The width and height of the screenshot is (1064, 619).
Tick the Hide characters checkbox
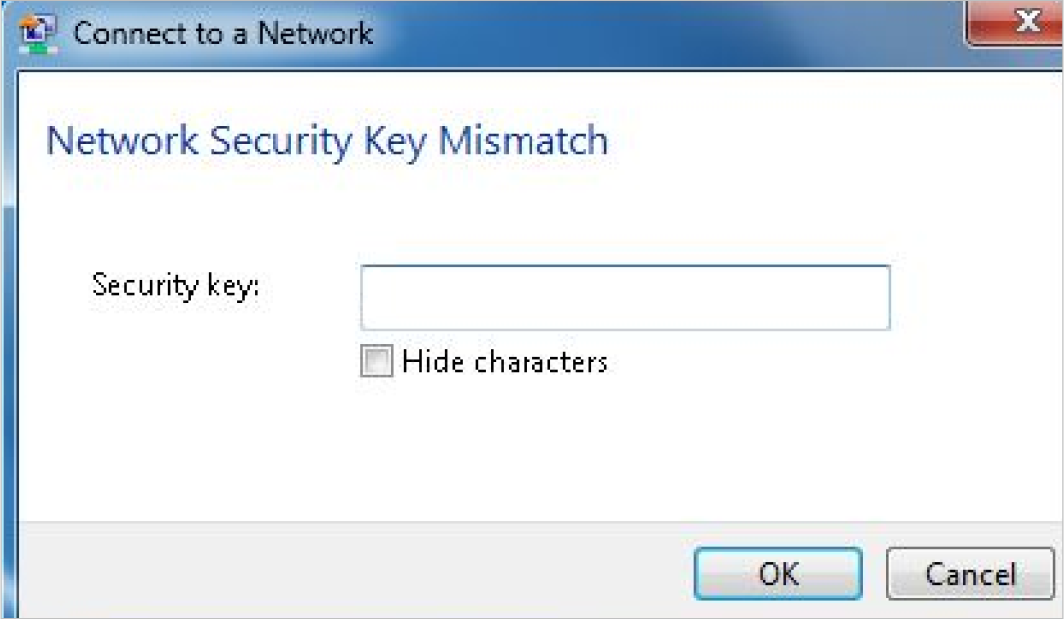tap(376, 362)
